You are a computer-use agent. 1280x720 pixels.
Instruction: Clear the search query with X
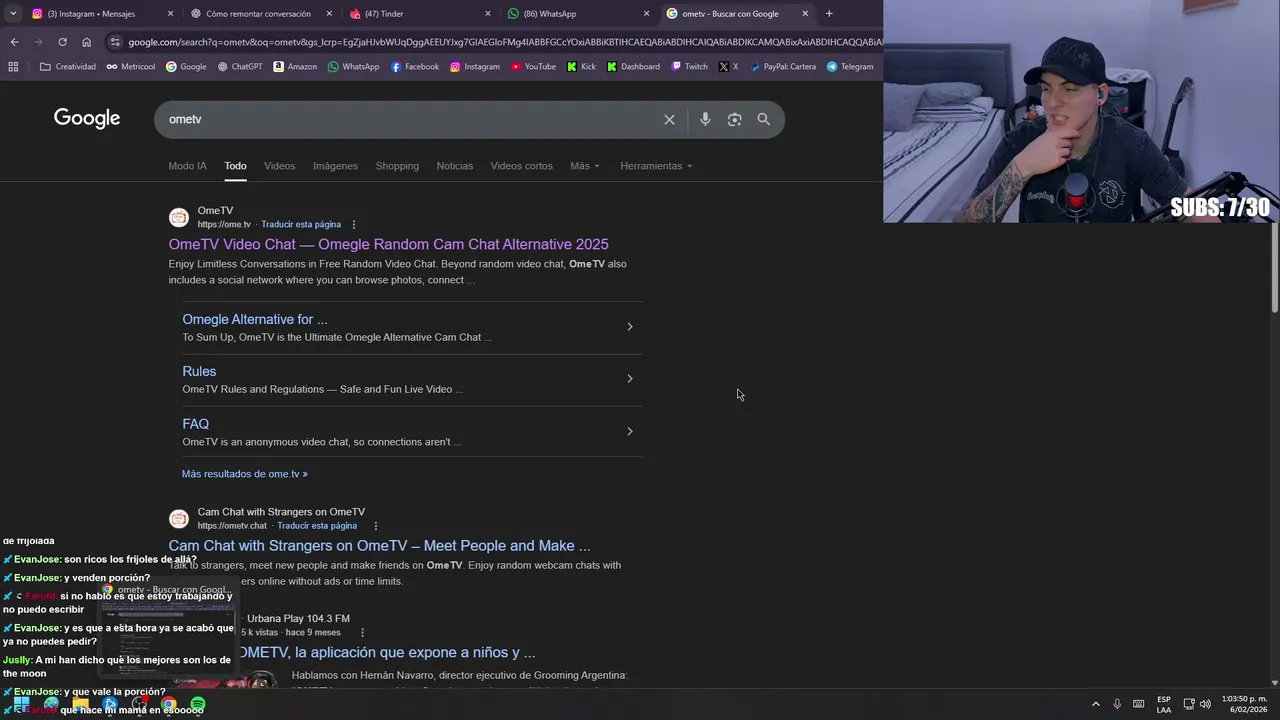(669, 119)
